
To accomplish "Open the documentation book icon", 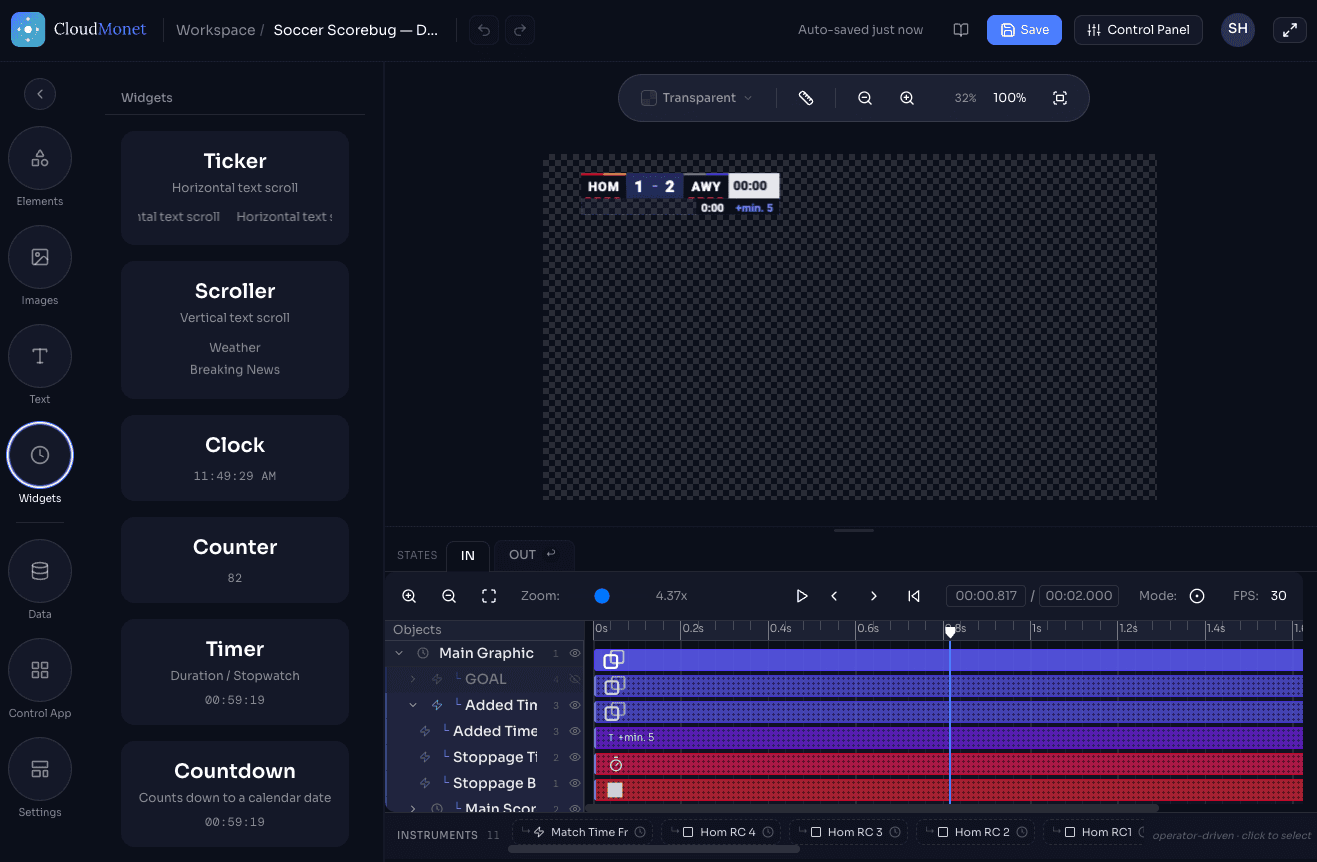I will click(961, 30).
